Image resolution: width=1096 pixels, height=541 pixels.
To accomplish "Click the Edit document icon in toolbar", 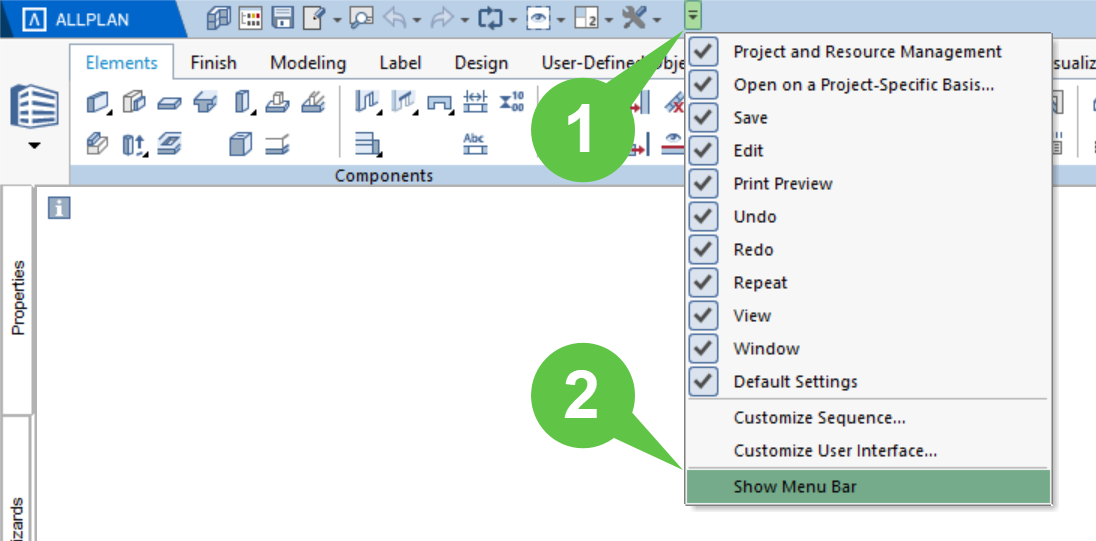I will coord(313,18).
